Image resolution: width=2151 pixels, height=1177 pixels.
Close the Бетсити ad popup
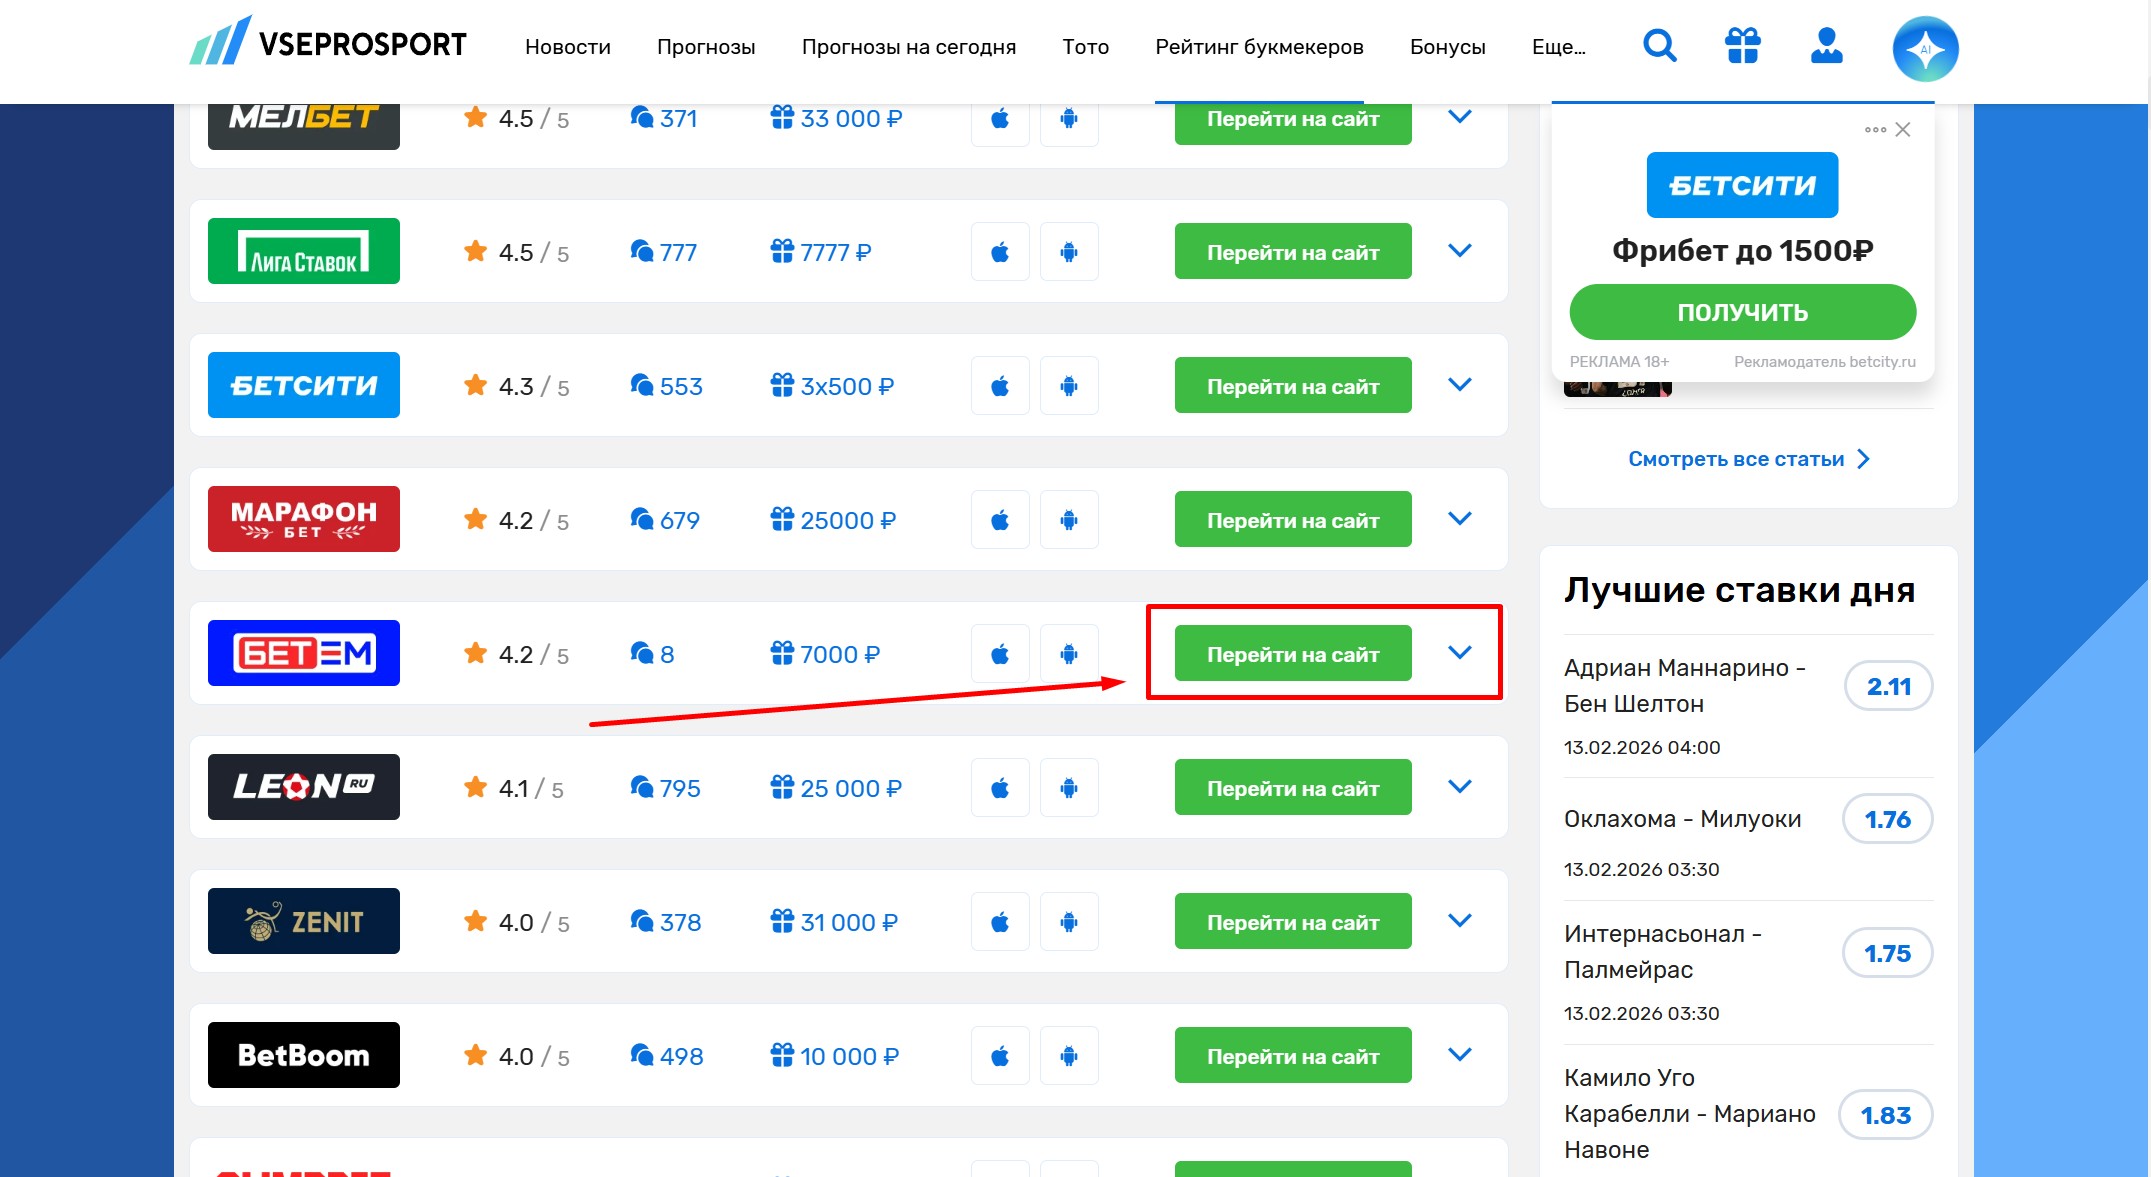tap(1903, 130)
